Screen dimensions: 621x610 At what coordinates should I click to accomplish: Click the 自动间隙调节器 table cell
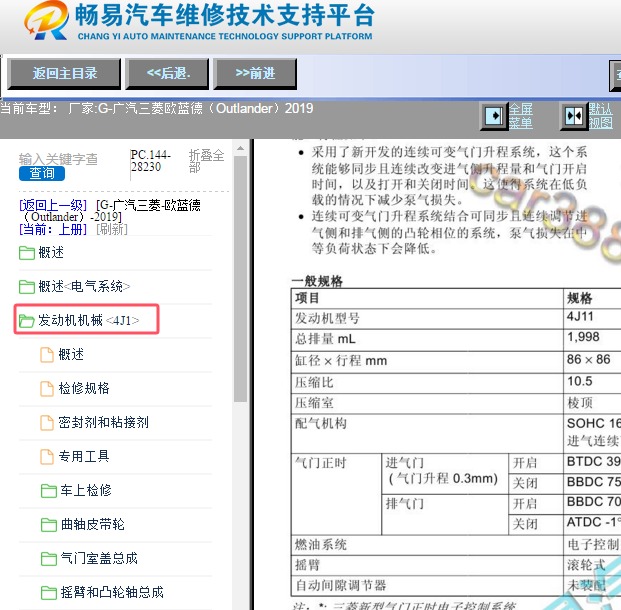coord(427,585)
